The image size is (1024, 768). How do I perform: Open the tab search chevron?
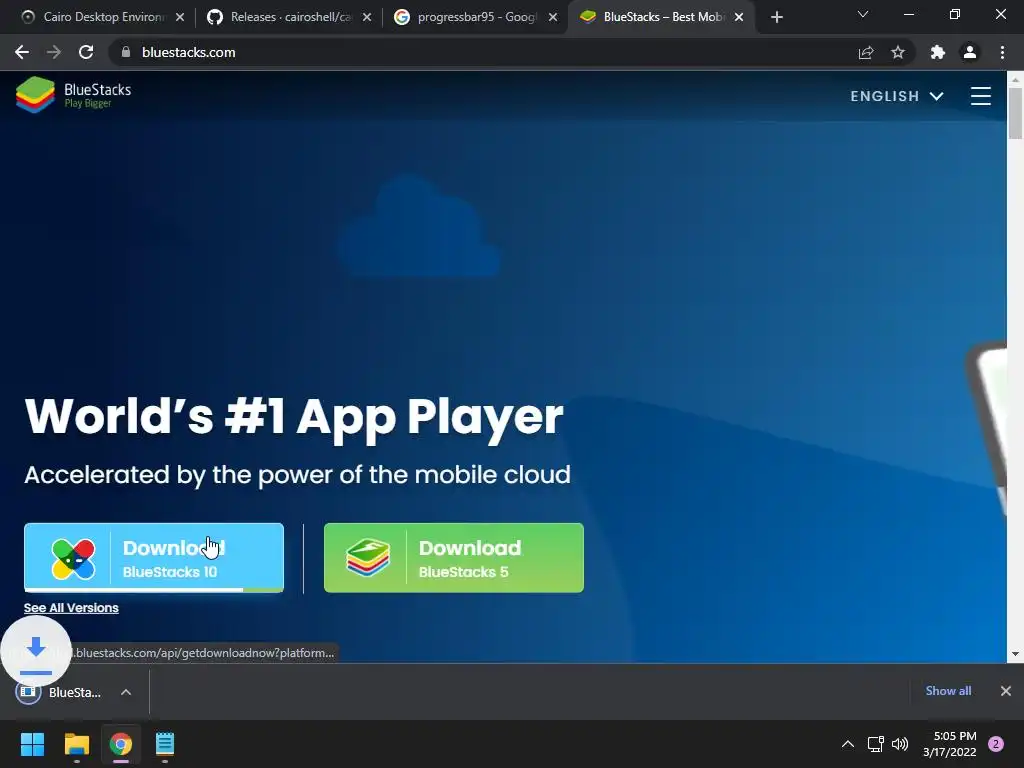pyautogui.click(x=863, y=14)
